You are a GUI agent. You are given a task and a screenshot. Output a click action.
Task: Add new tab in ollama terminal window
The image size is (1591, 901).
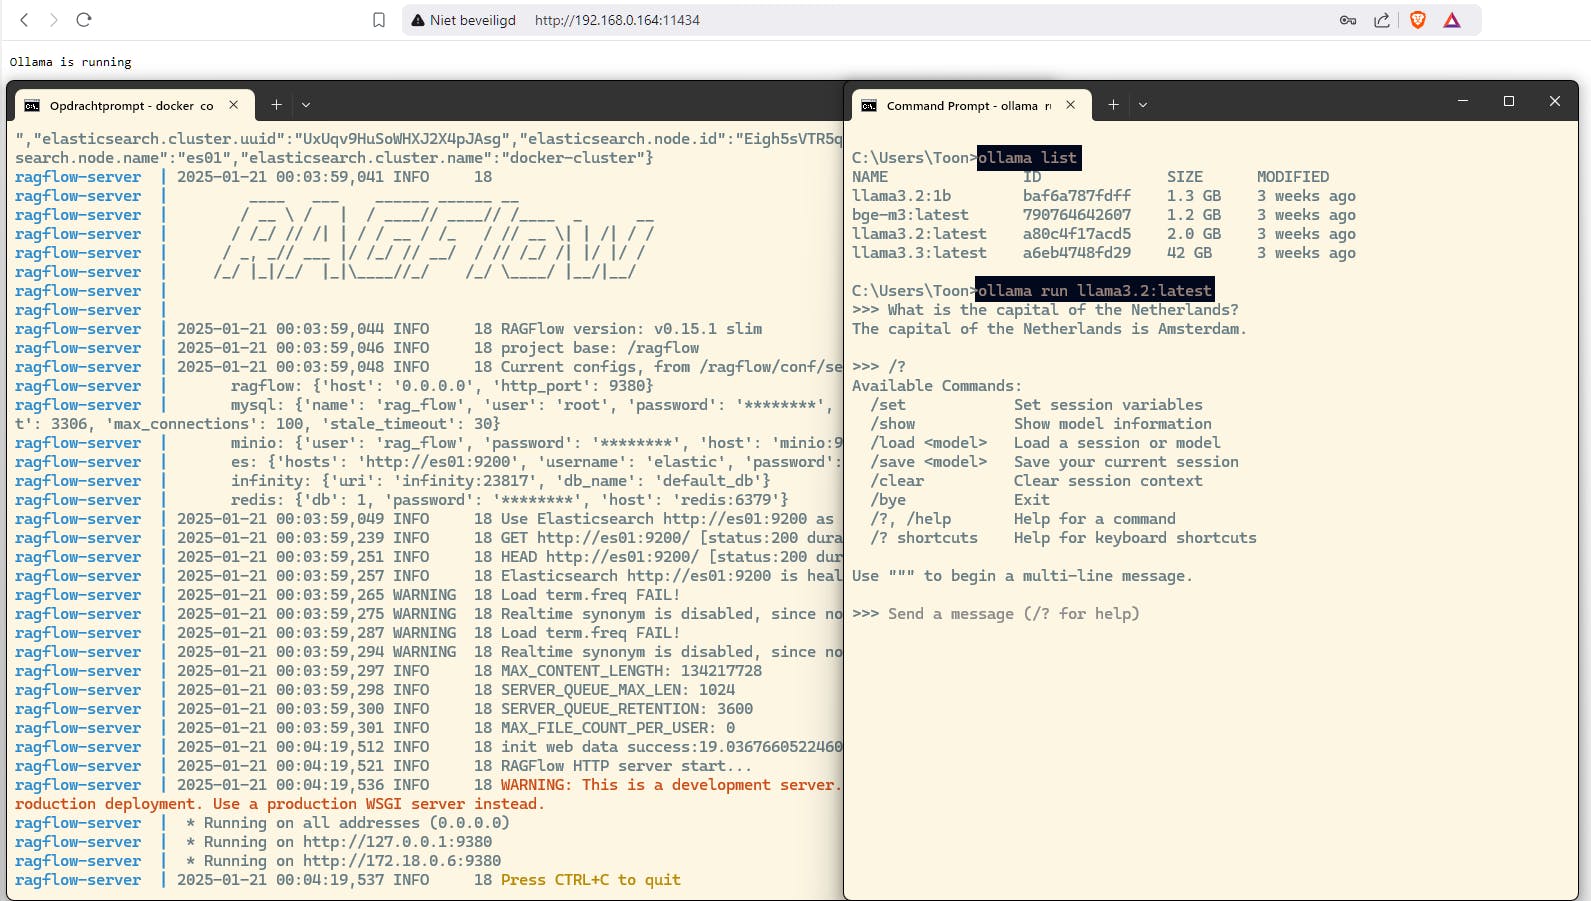(1113, 105)
